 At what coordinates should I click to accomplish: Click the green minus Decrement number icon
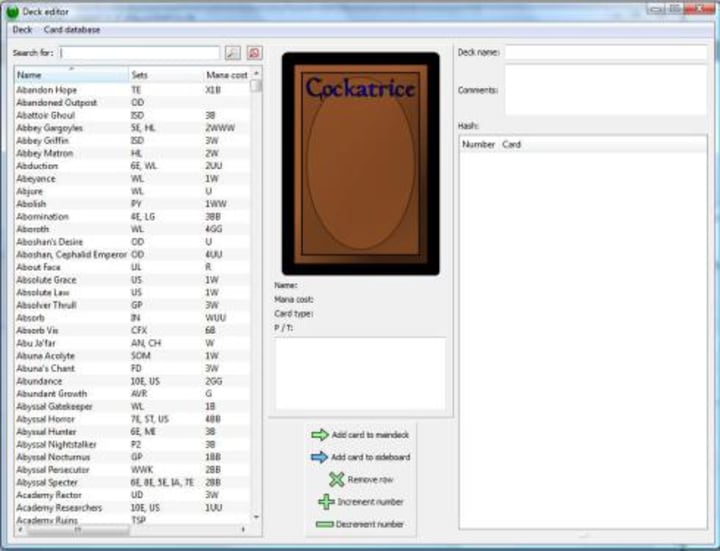click(325, 524)
